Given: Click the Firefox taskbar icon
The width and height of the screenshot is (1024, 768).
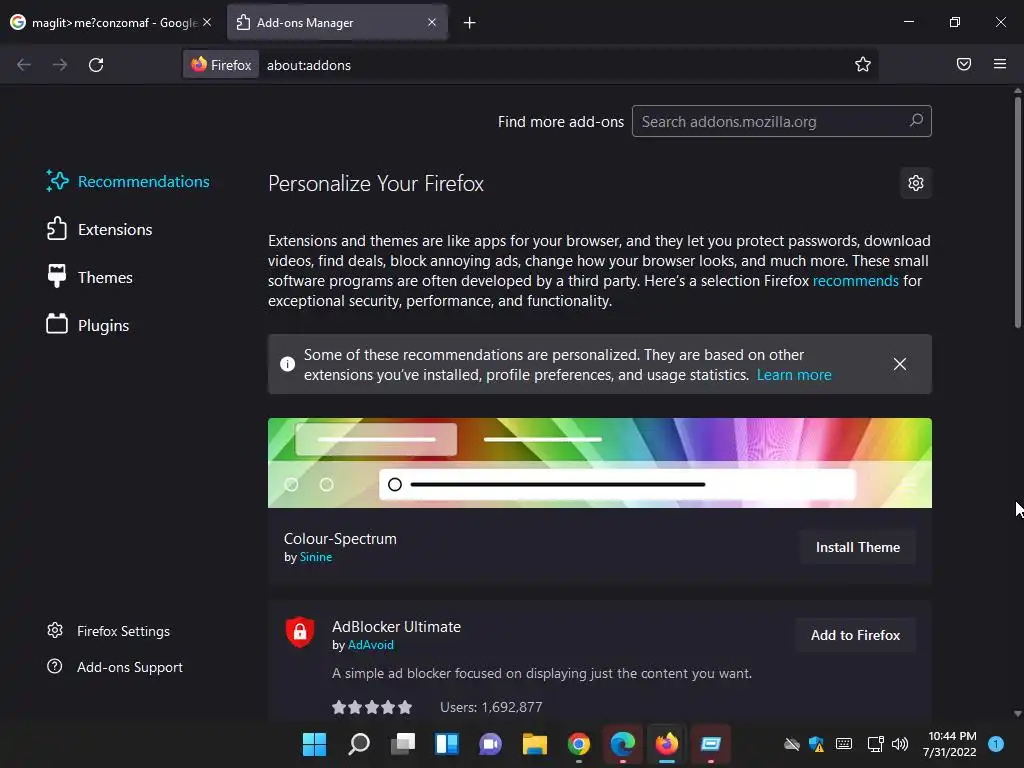Looking at the screenshot, I should 666,744.
